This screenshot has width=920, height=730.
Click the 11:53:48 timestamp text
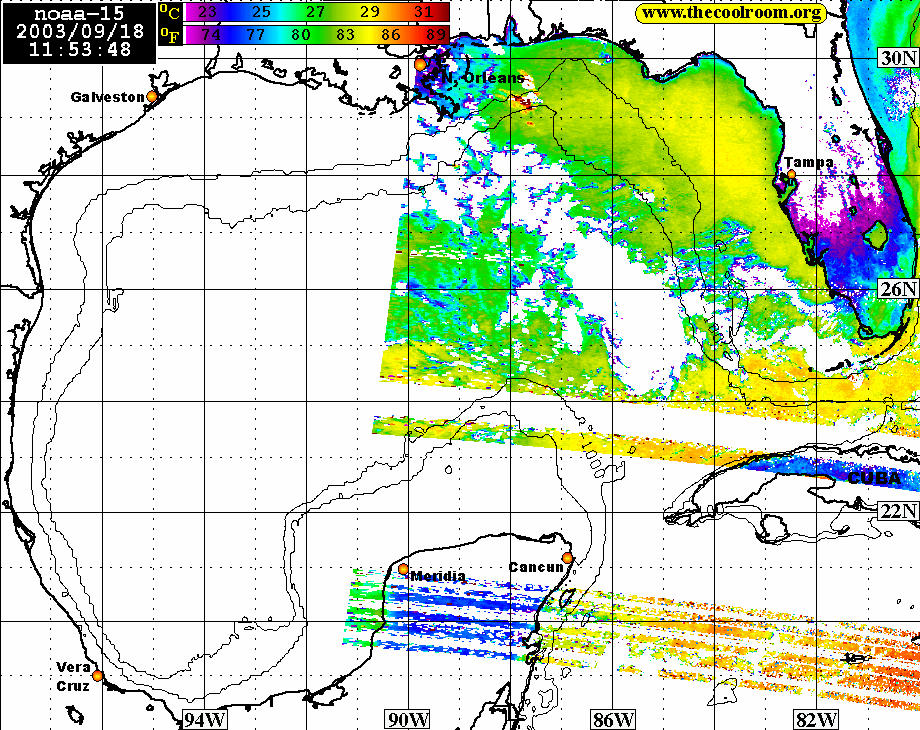point(80,49)
